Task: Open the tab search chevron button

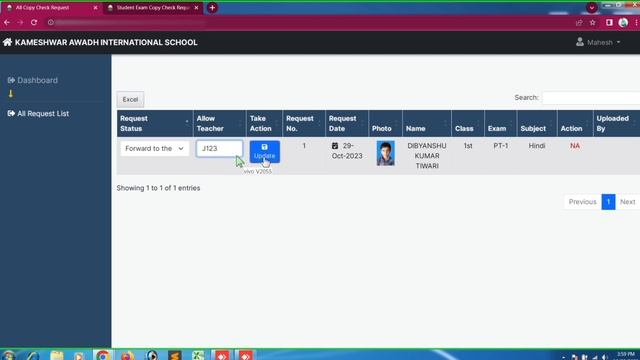Action: [591, 8]
